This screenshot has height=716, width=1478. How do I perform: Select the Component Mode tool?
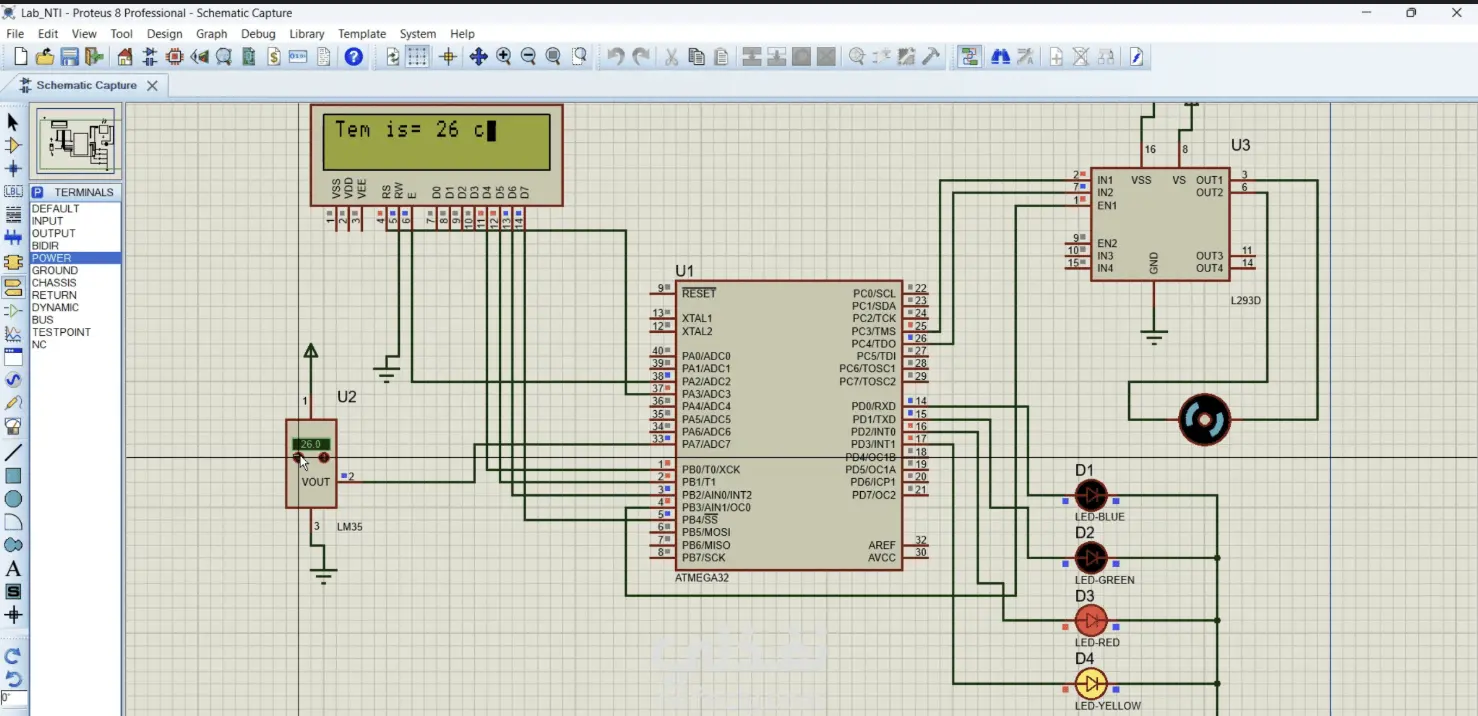click(x=13, y=145)
